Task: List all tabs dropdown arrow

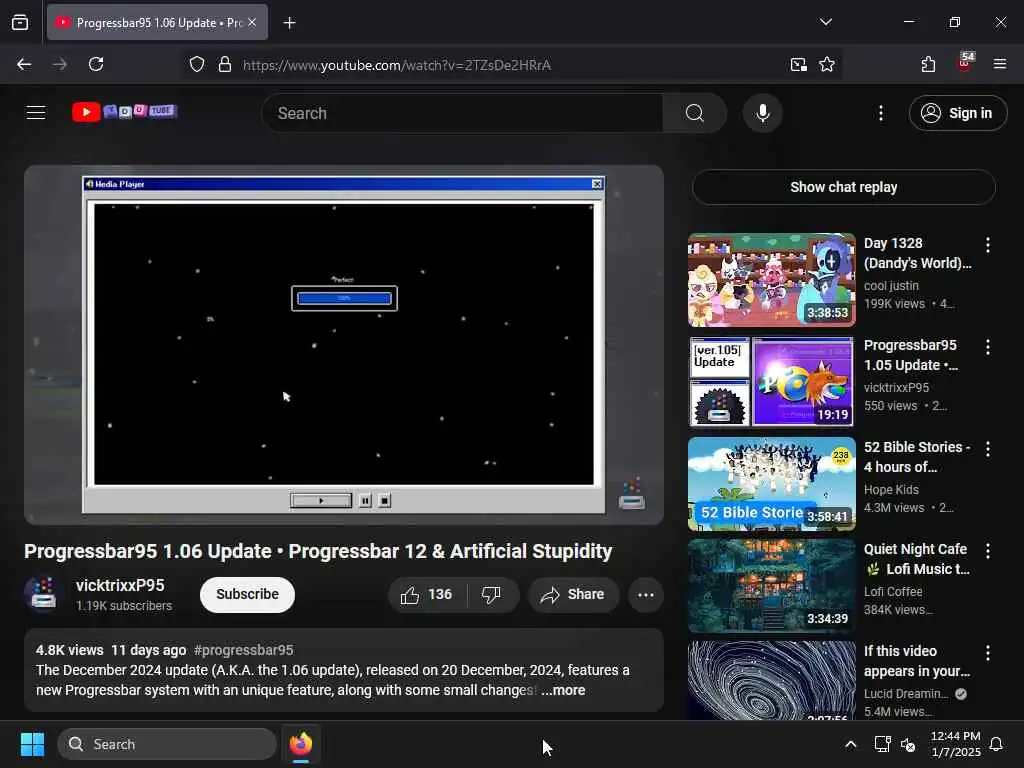Action: pyautogui.click(x=825, y=22)
